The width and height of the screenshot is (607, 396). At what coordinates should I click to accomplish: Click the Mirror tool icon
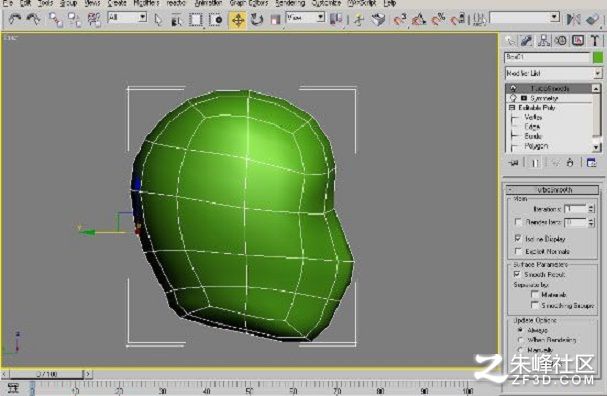coord(573,19)
